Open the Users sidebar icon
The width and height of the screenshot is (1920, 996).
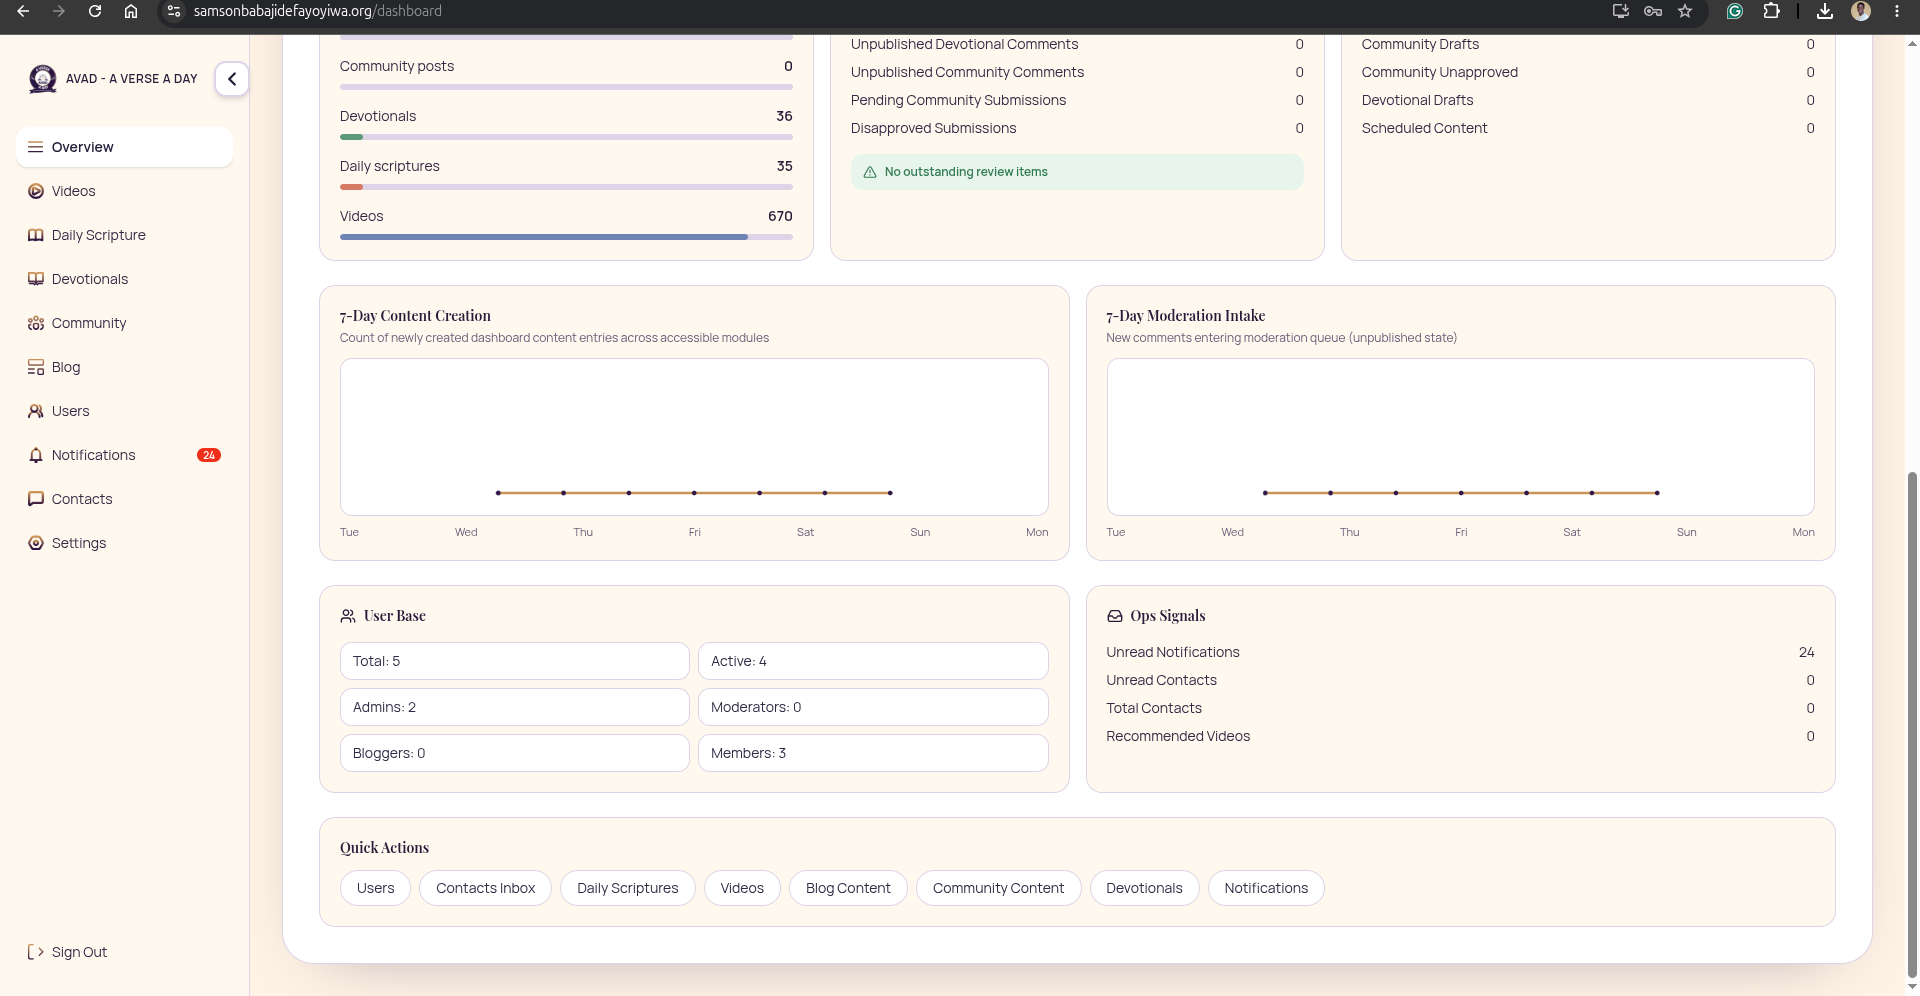36,411
